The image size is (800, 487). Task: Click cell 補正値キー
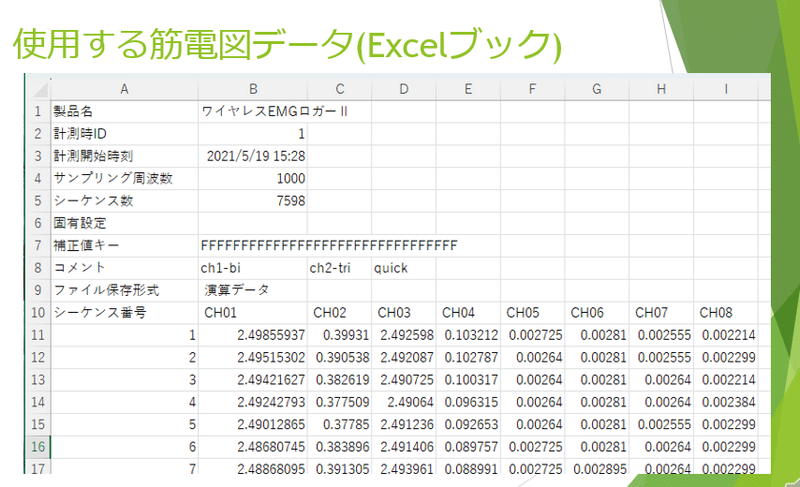(124, 245)
